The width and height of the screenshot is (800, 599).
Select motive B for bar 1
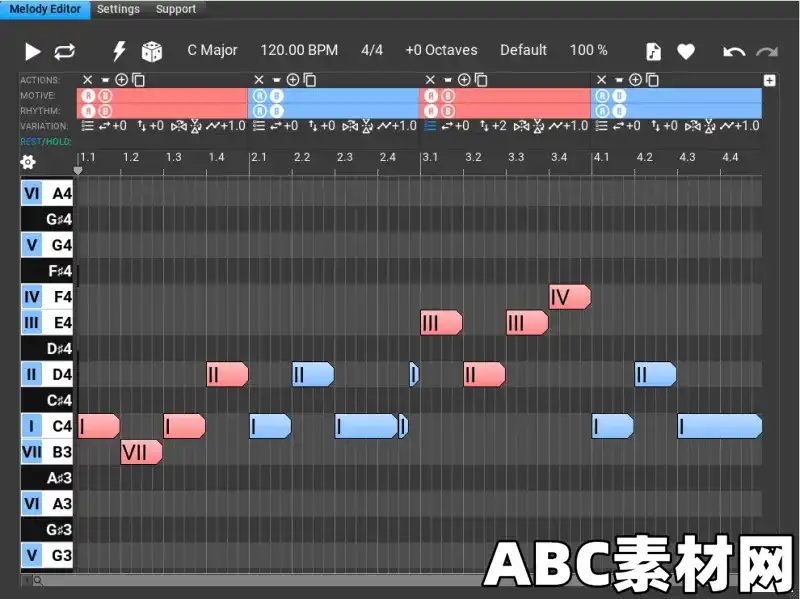[x=105, y=95]
